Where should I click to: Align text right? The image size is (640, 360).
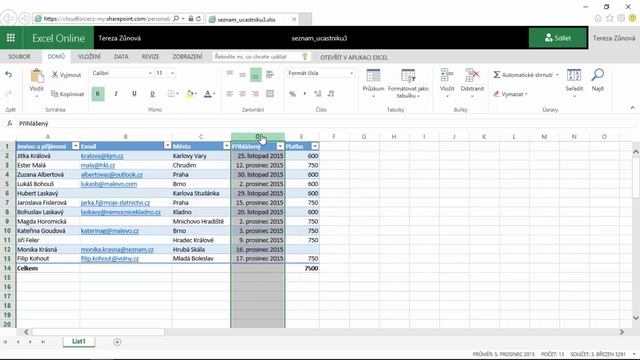click(x=256, y=94)
